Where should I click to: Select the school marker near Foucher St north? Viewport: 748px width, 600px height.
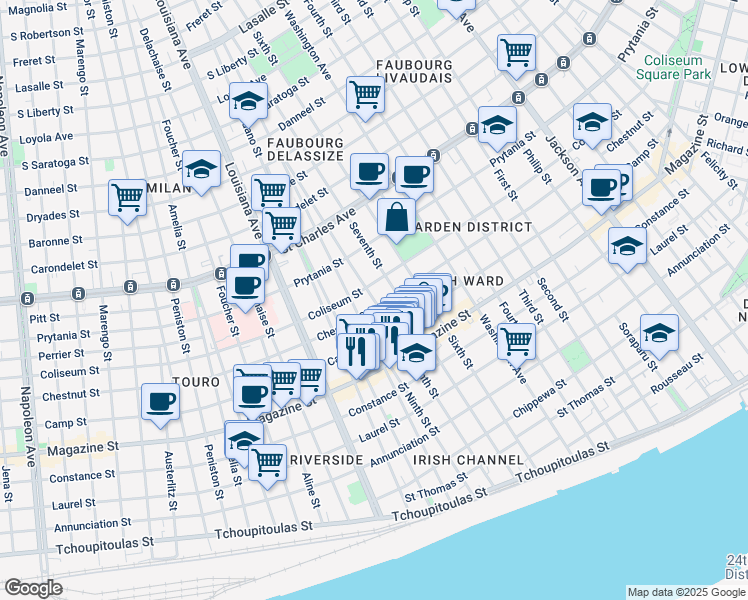(x=201, y=168)
